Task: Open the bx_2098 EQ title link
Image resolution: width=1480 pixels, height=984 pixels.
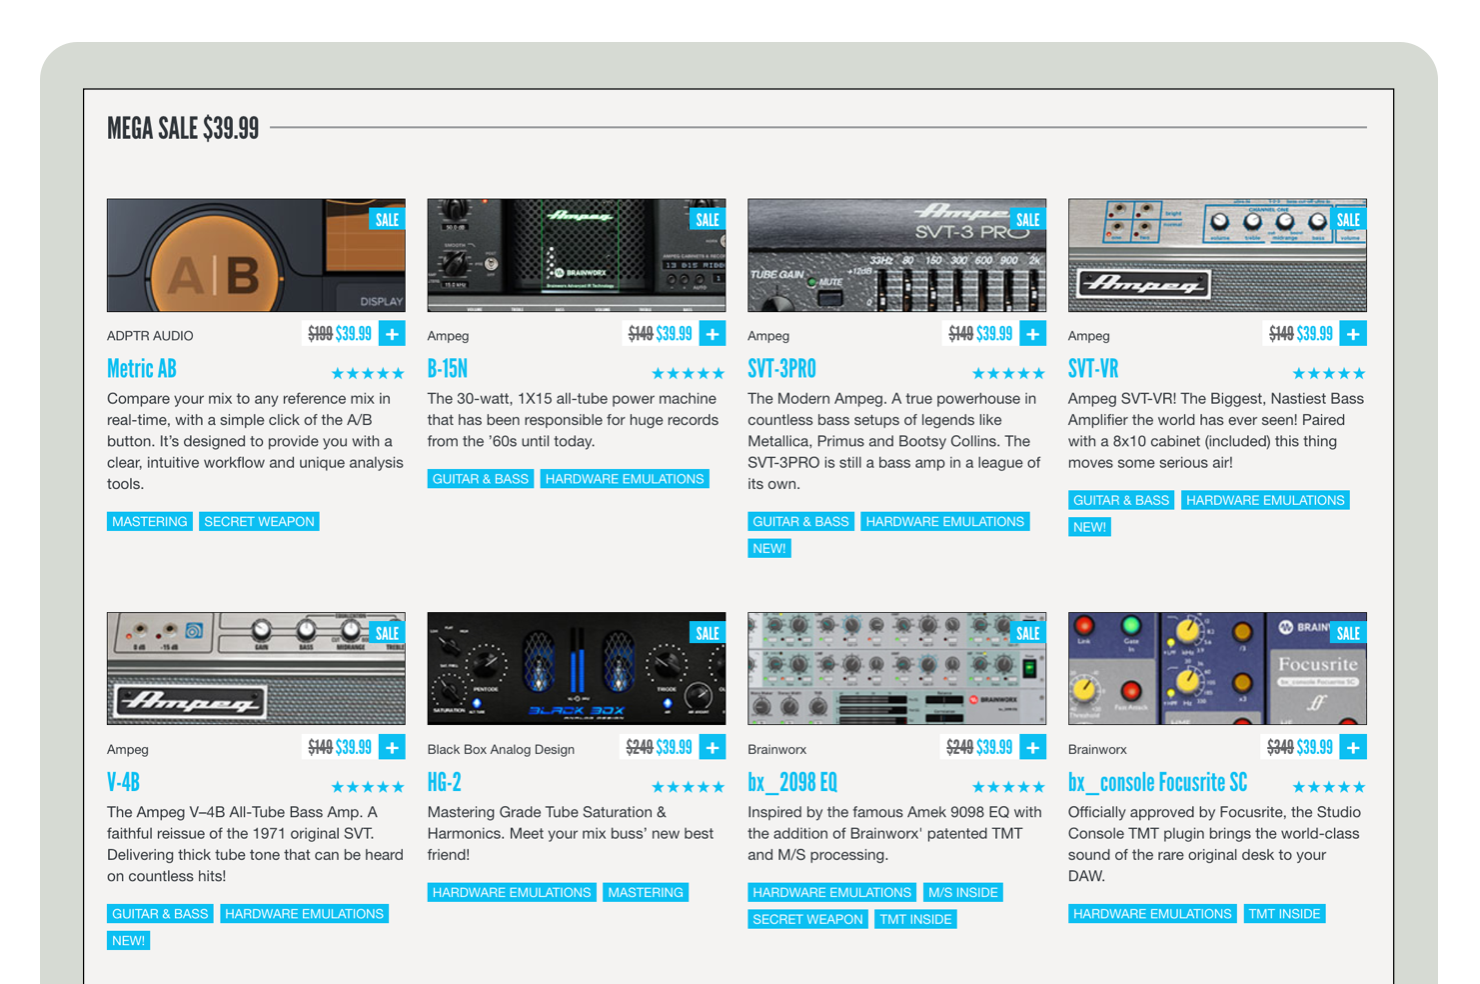Action: tap(793, 782)
